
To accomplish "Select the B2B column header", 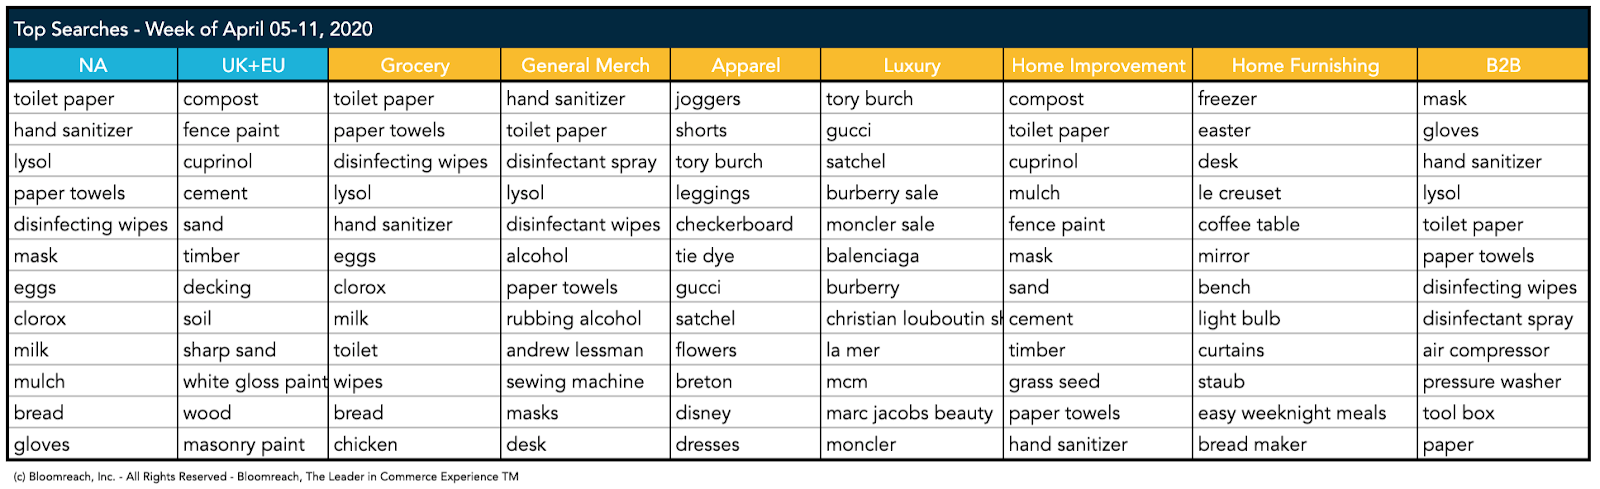I will pyautogui.click(x=1503, y=65).
